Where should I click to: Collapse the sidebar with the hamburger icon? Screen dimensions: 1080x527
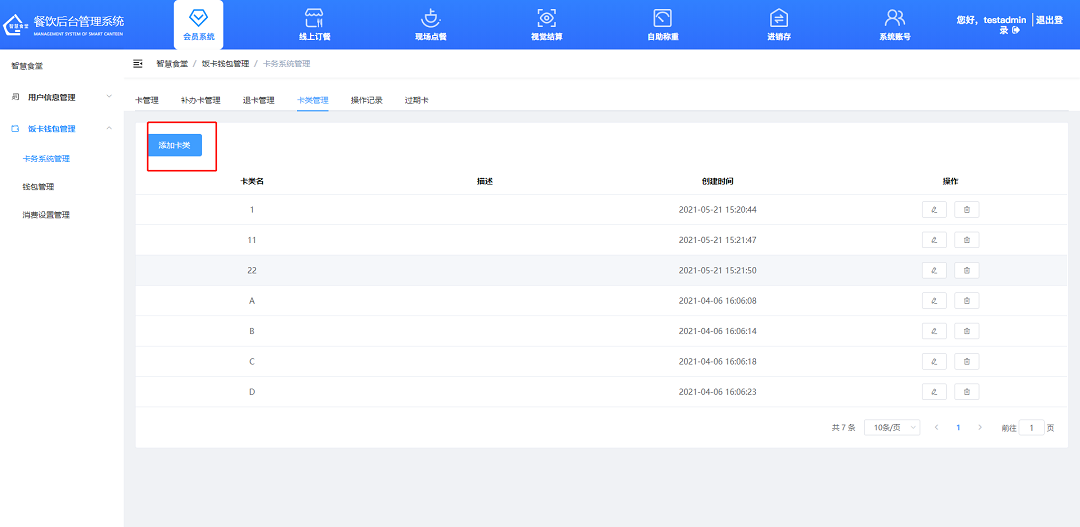[x=138, y=64]
